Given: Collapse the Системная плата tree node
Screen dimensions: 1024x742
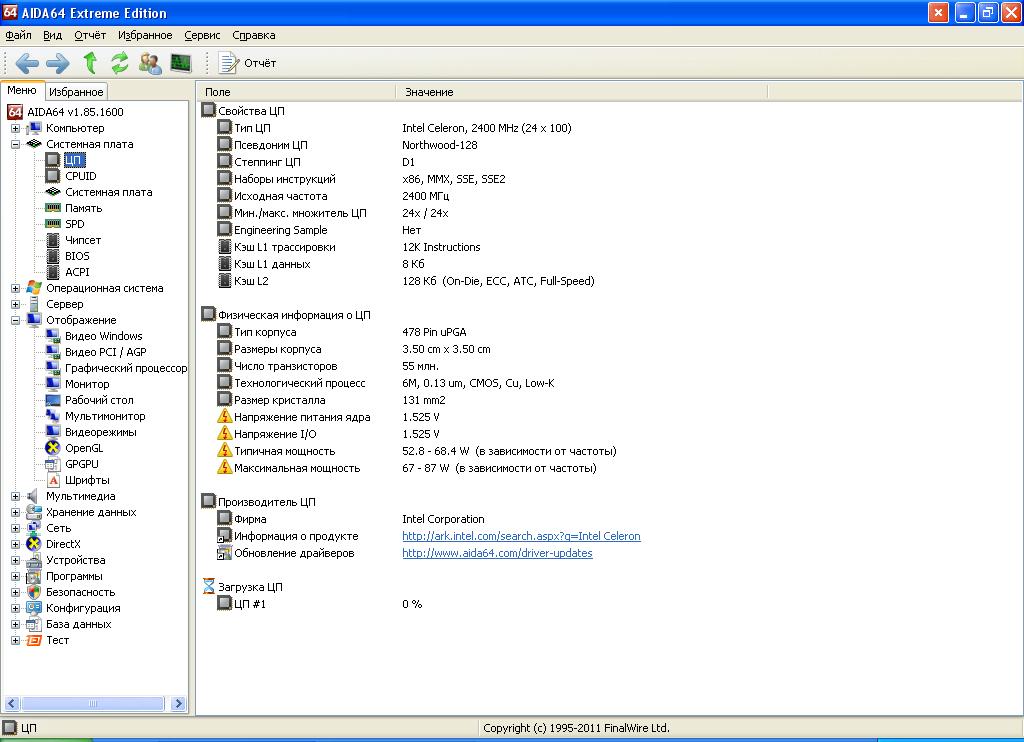Looking at the screenshot, I should tap(15, 144).
